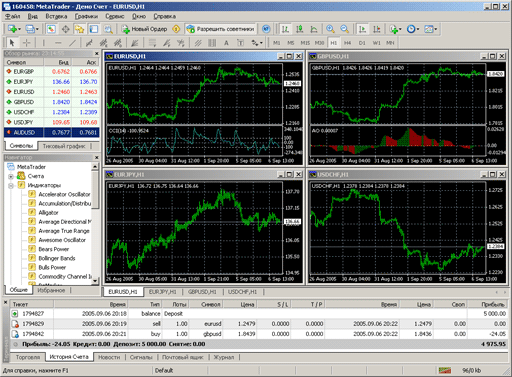Viewport: 512px width, 377px height.
Task: Sort by the Прибыль column header
Action: tap(488, 304)
